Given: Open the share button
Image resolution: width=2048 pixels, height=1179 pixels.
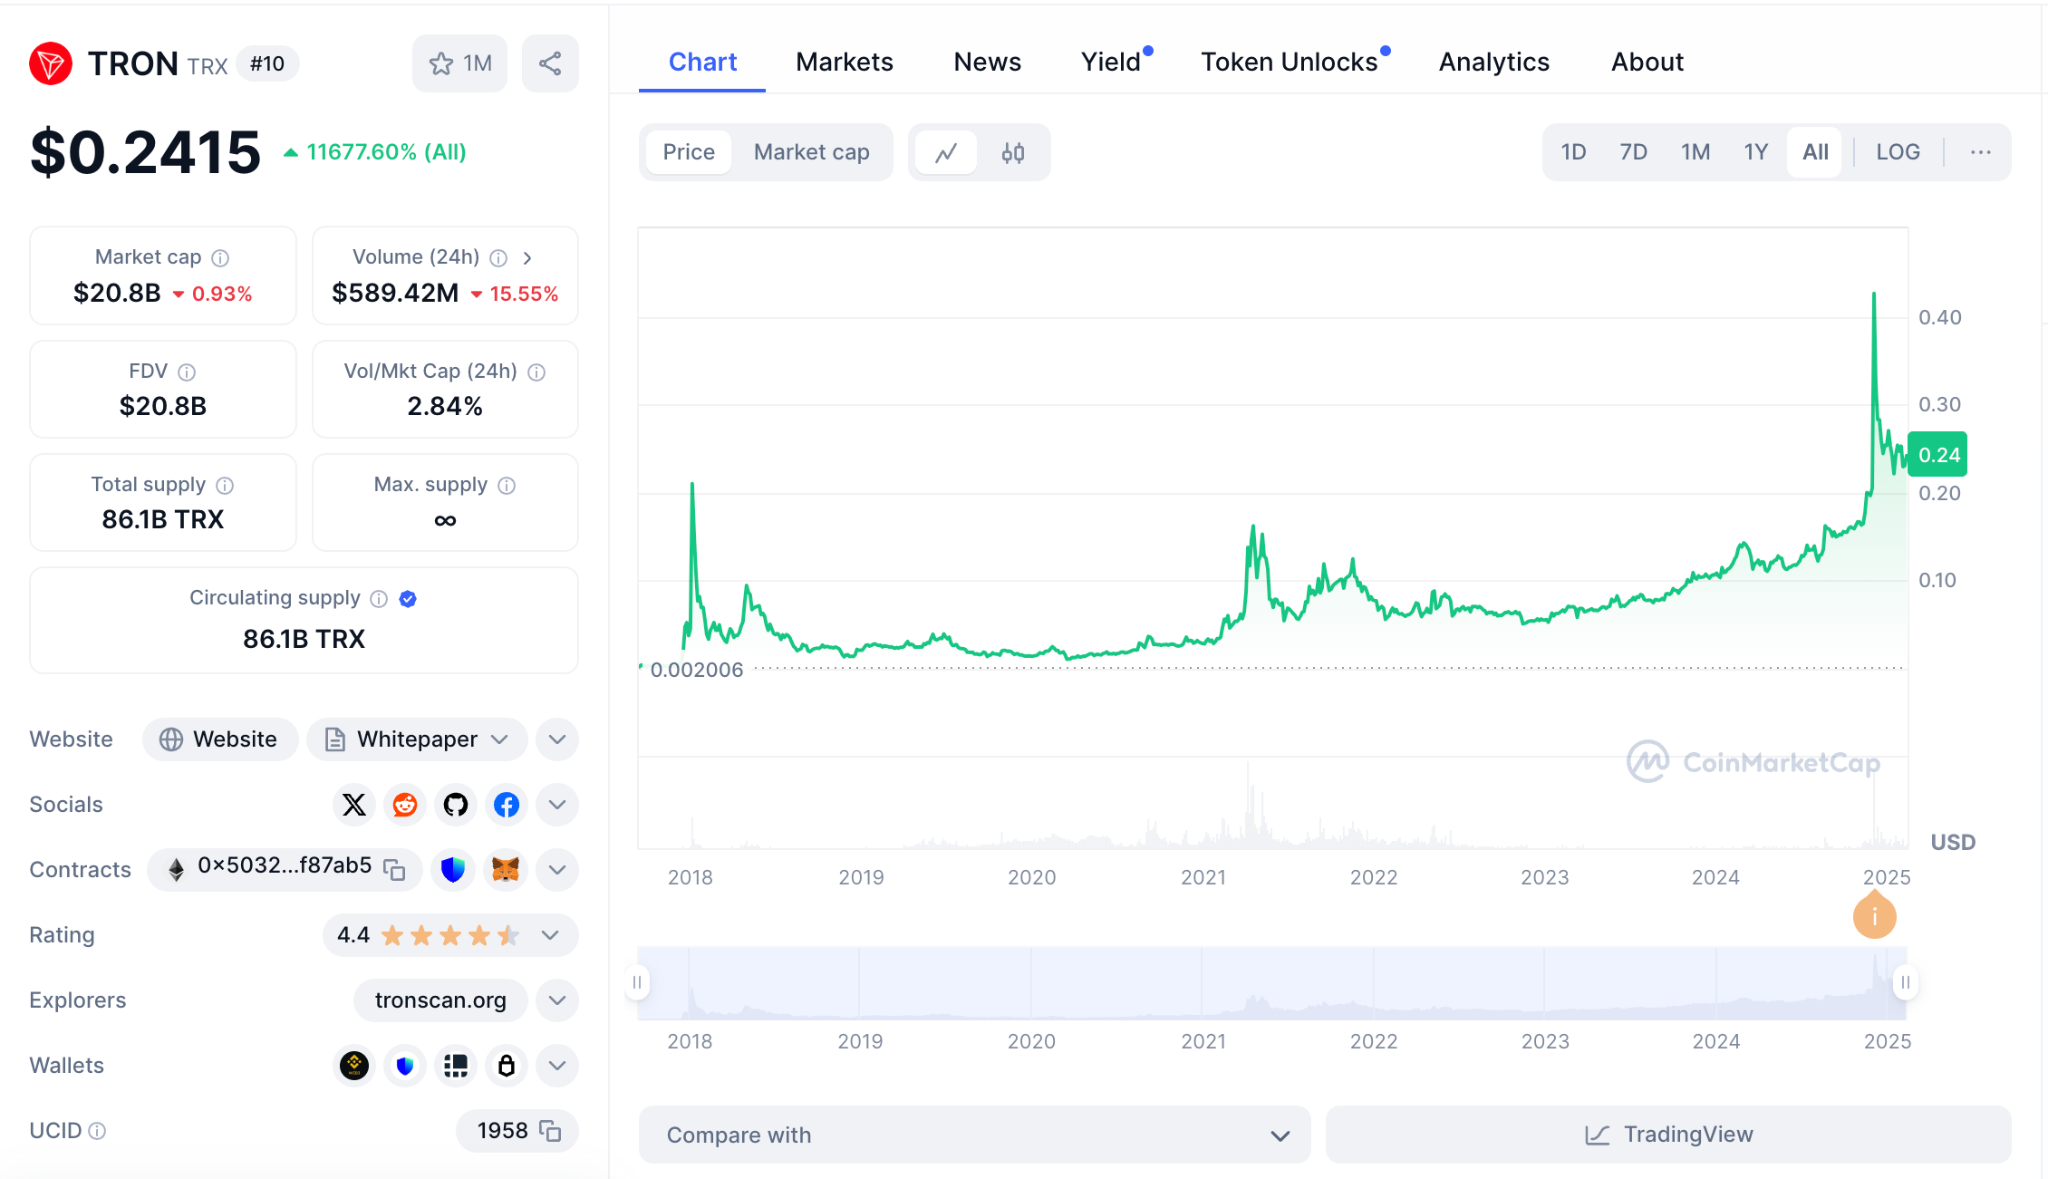Looking at the screenshot, I should click(550, 64).
